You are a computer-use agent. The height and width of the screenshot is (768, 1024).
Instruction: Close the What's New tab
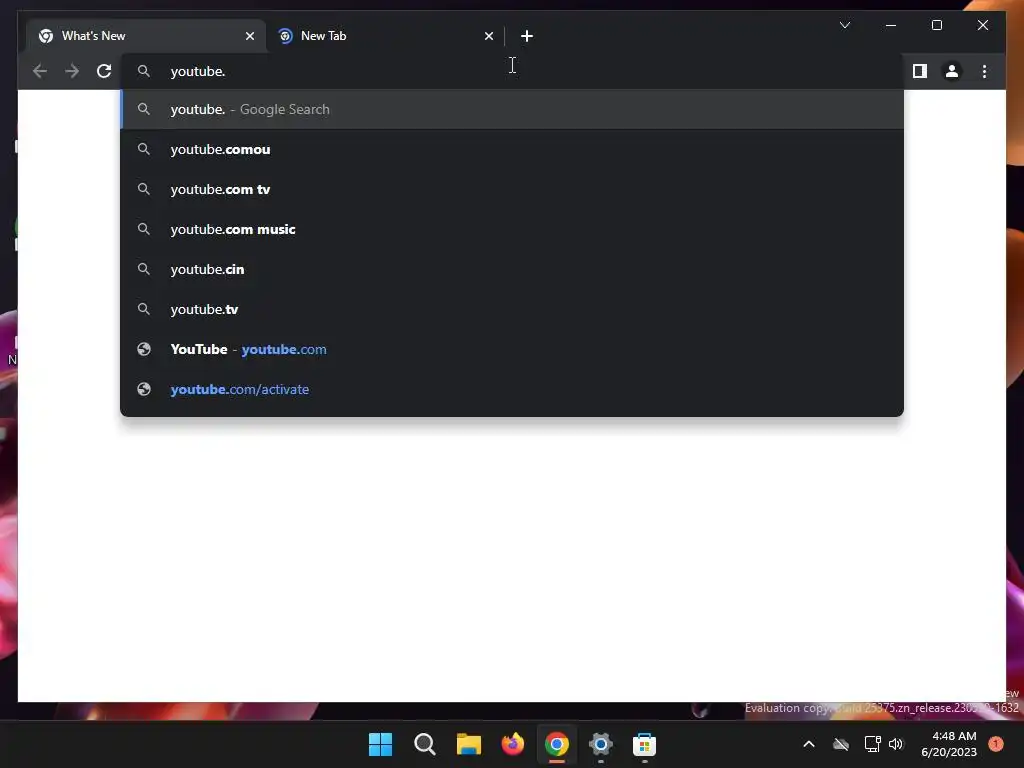pos(249,36)
